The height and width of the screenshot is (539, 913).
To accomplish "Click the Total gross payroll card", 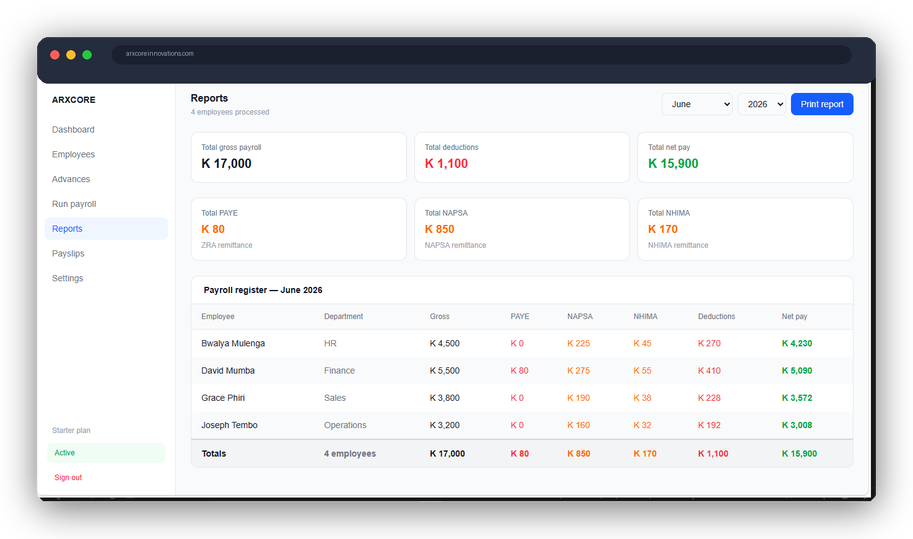I will 299,157.
